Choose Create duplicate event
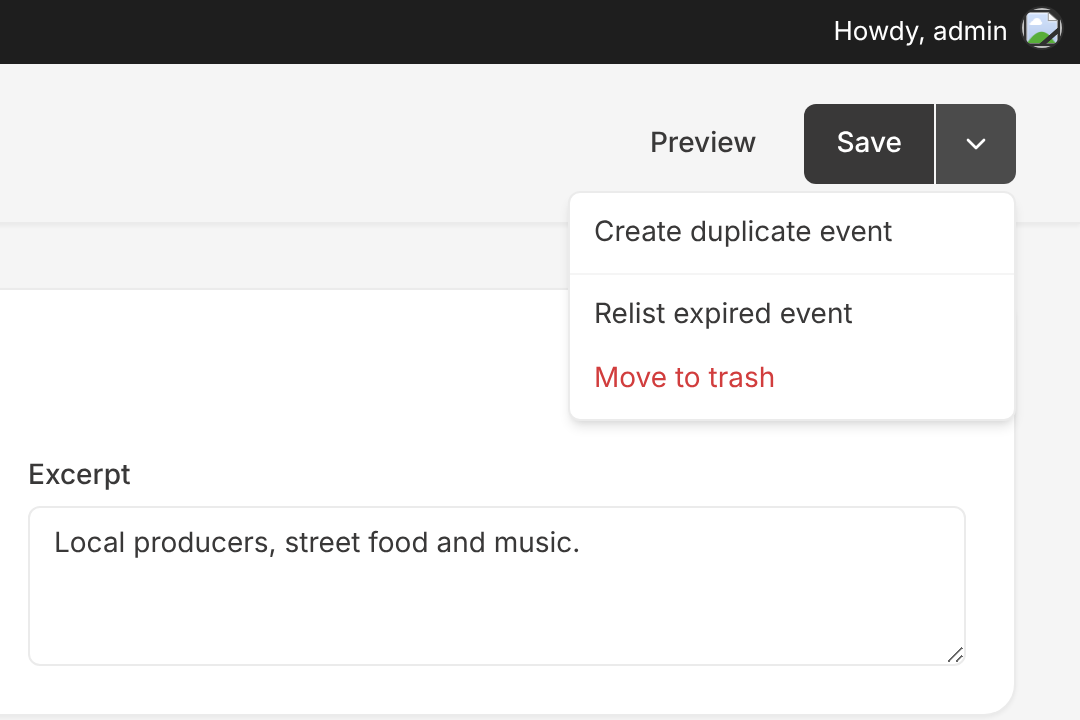Viewport: 1080px width, 720px height. [x=791, y=232]
